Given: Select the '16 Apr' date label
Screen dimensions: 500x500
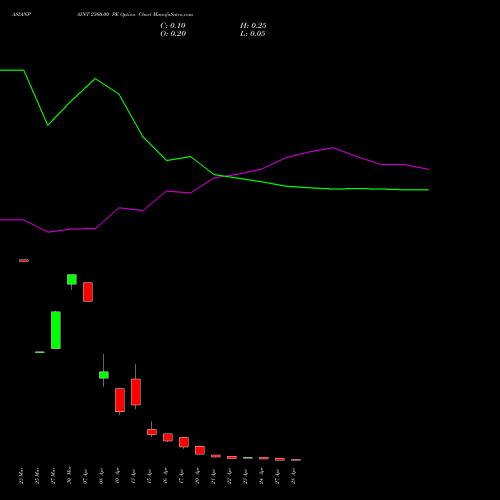Looking at the screenshot, I should 165,476.
